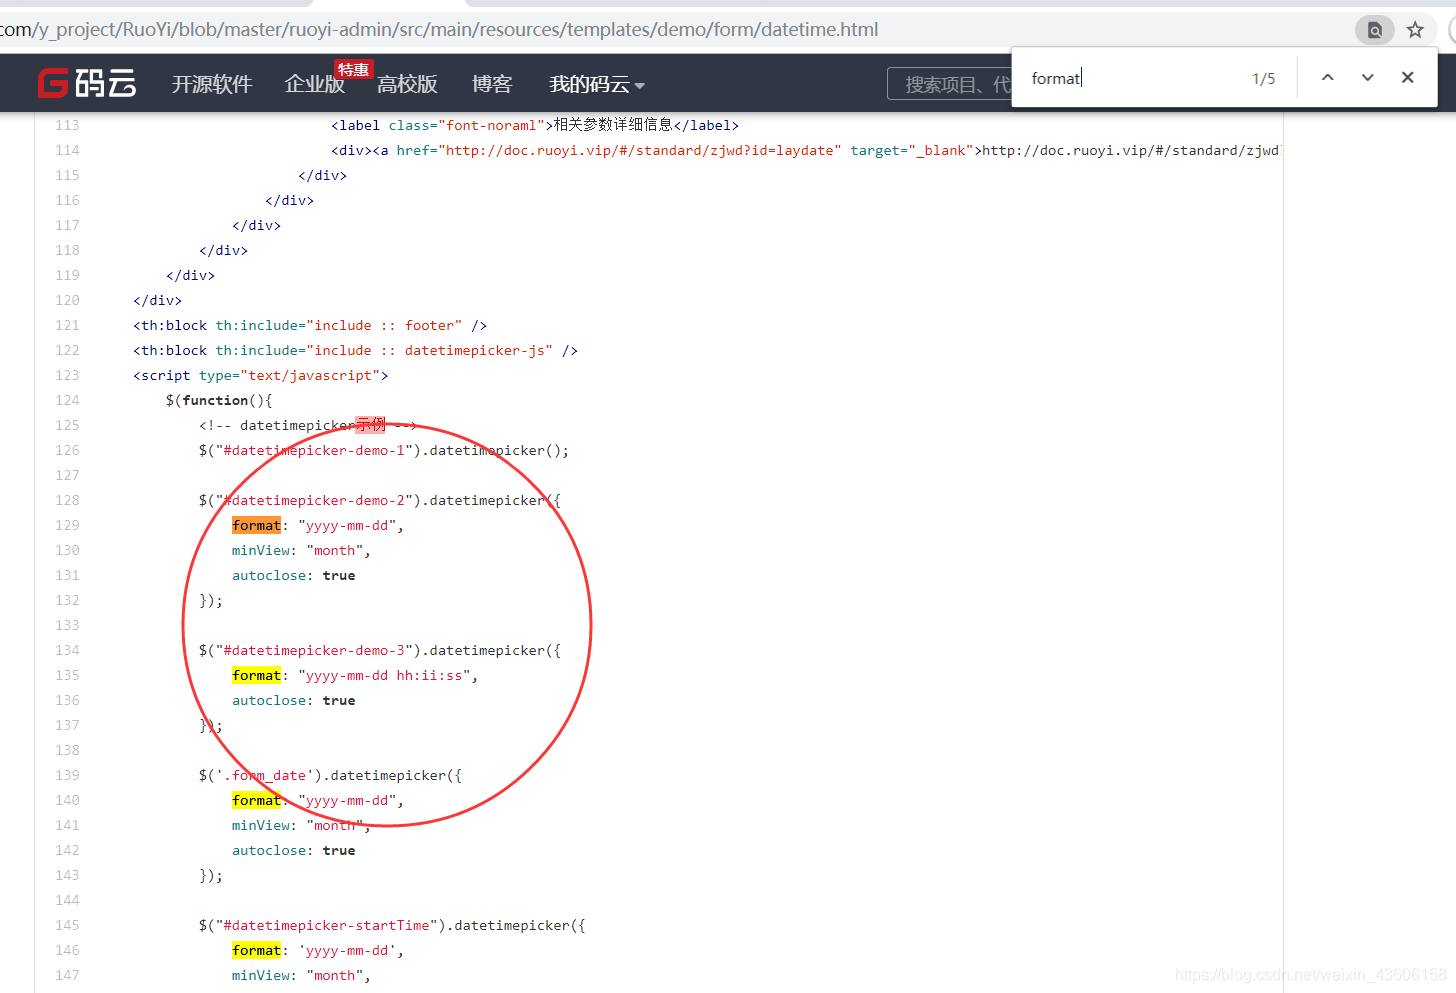
Task: Open 企业版 menu item
Action: tap(314, 84)
